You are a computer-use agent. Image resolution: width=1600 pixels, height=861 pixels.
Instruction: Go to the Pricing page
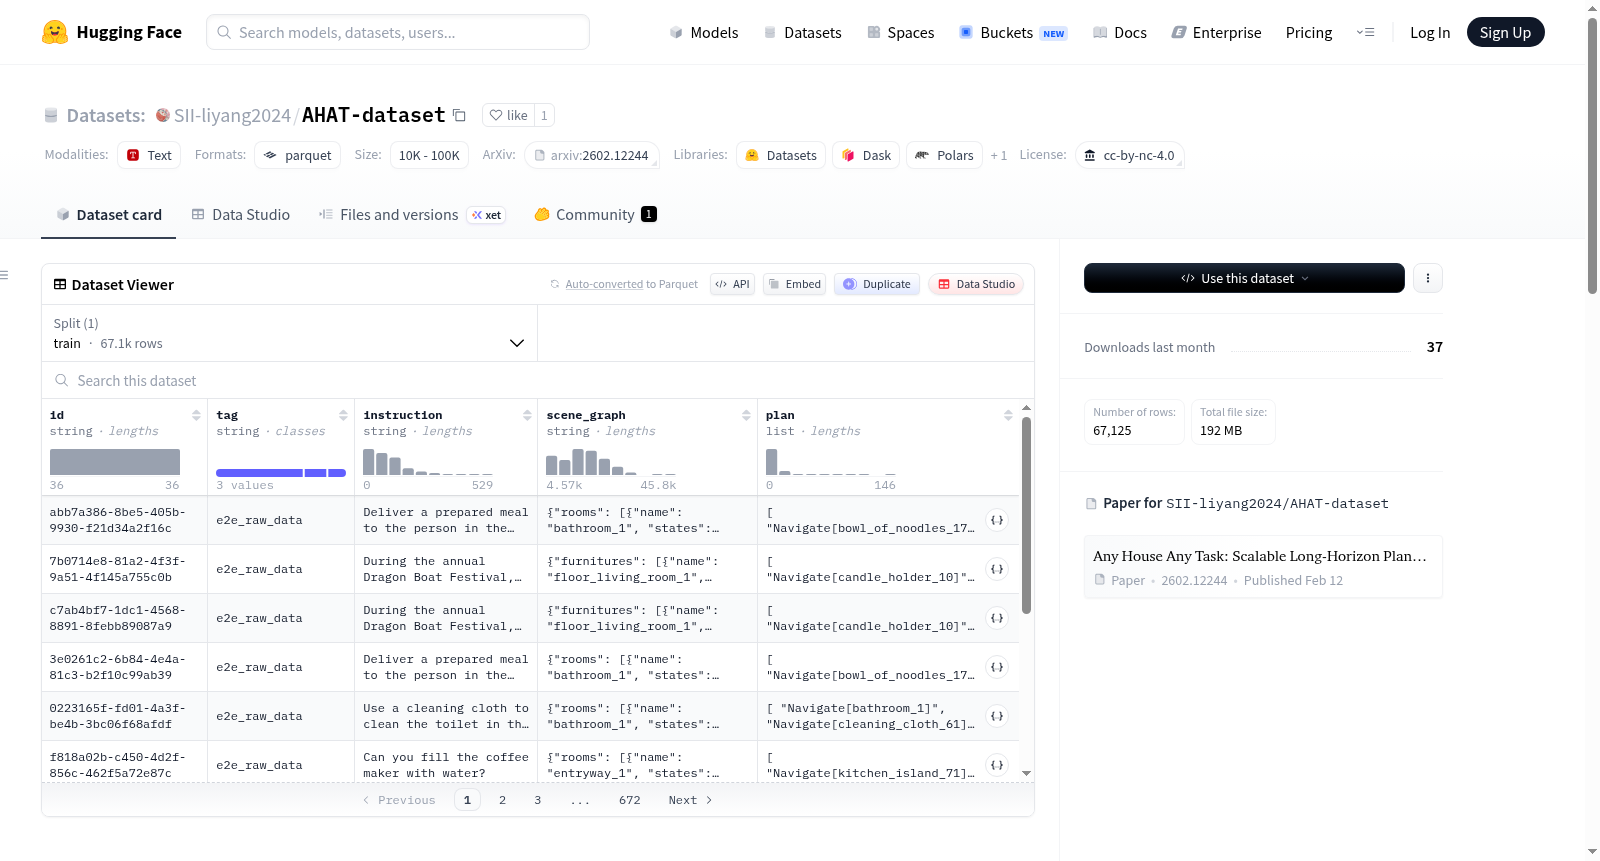tap(1309, 32)
